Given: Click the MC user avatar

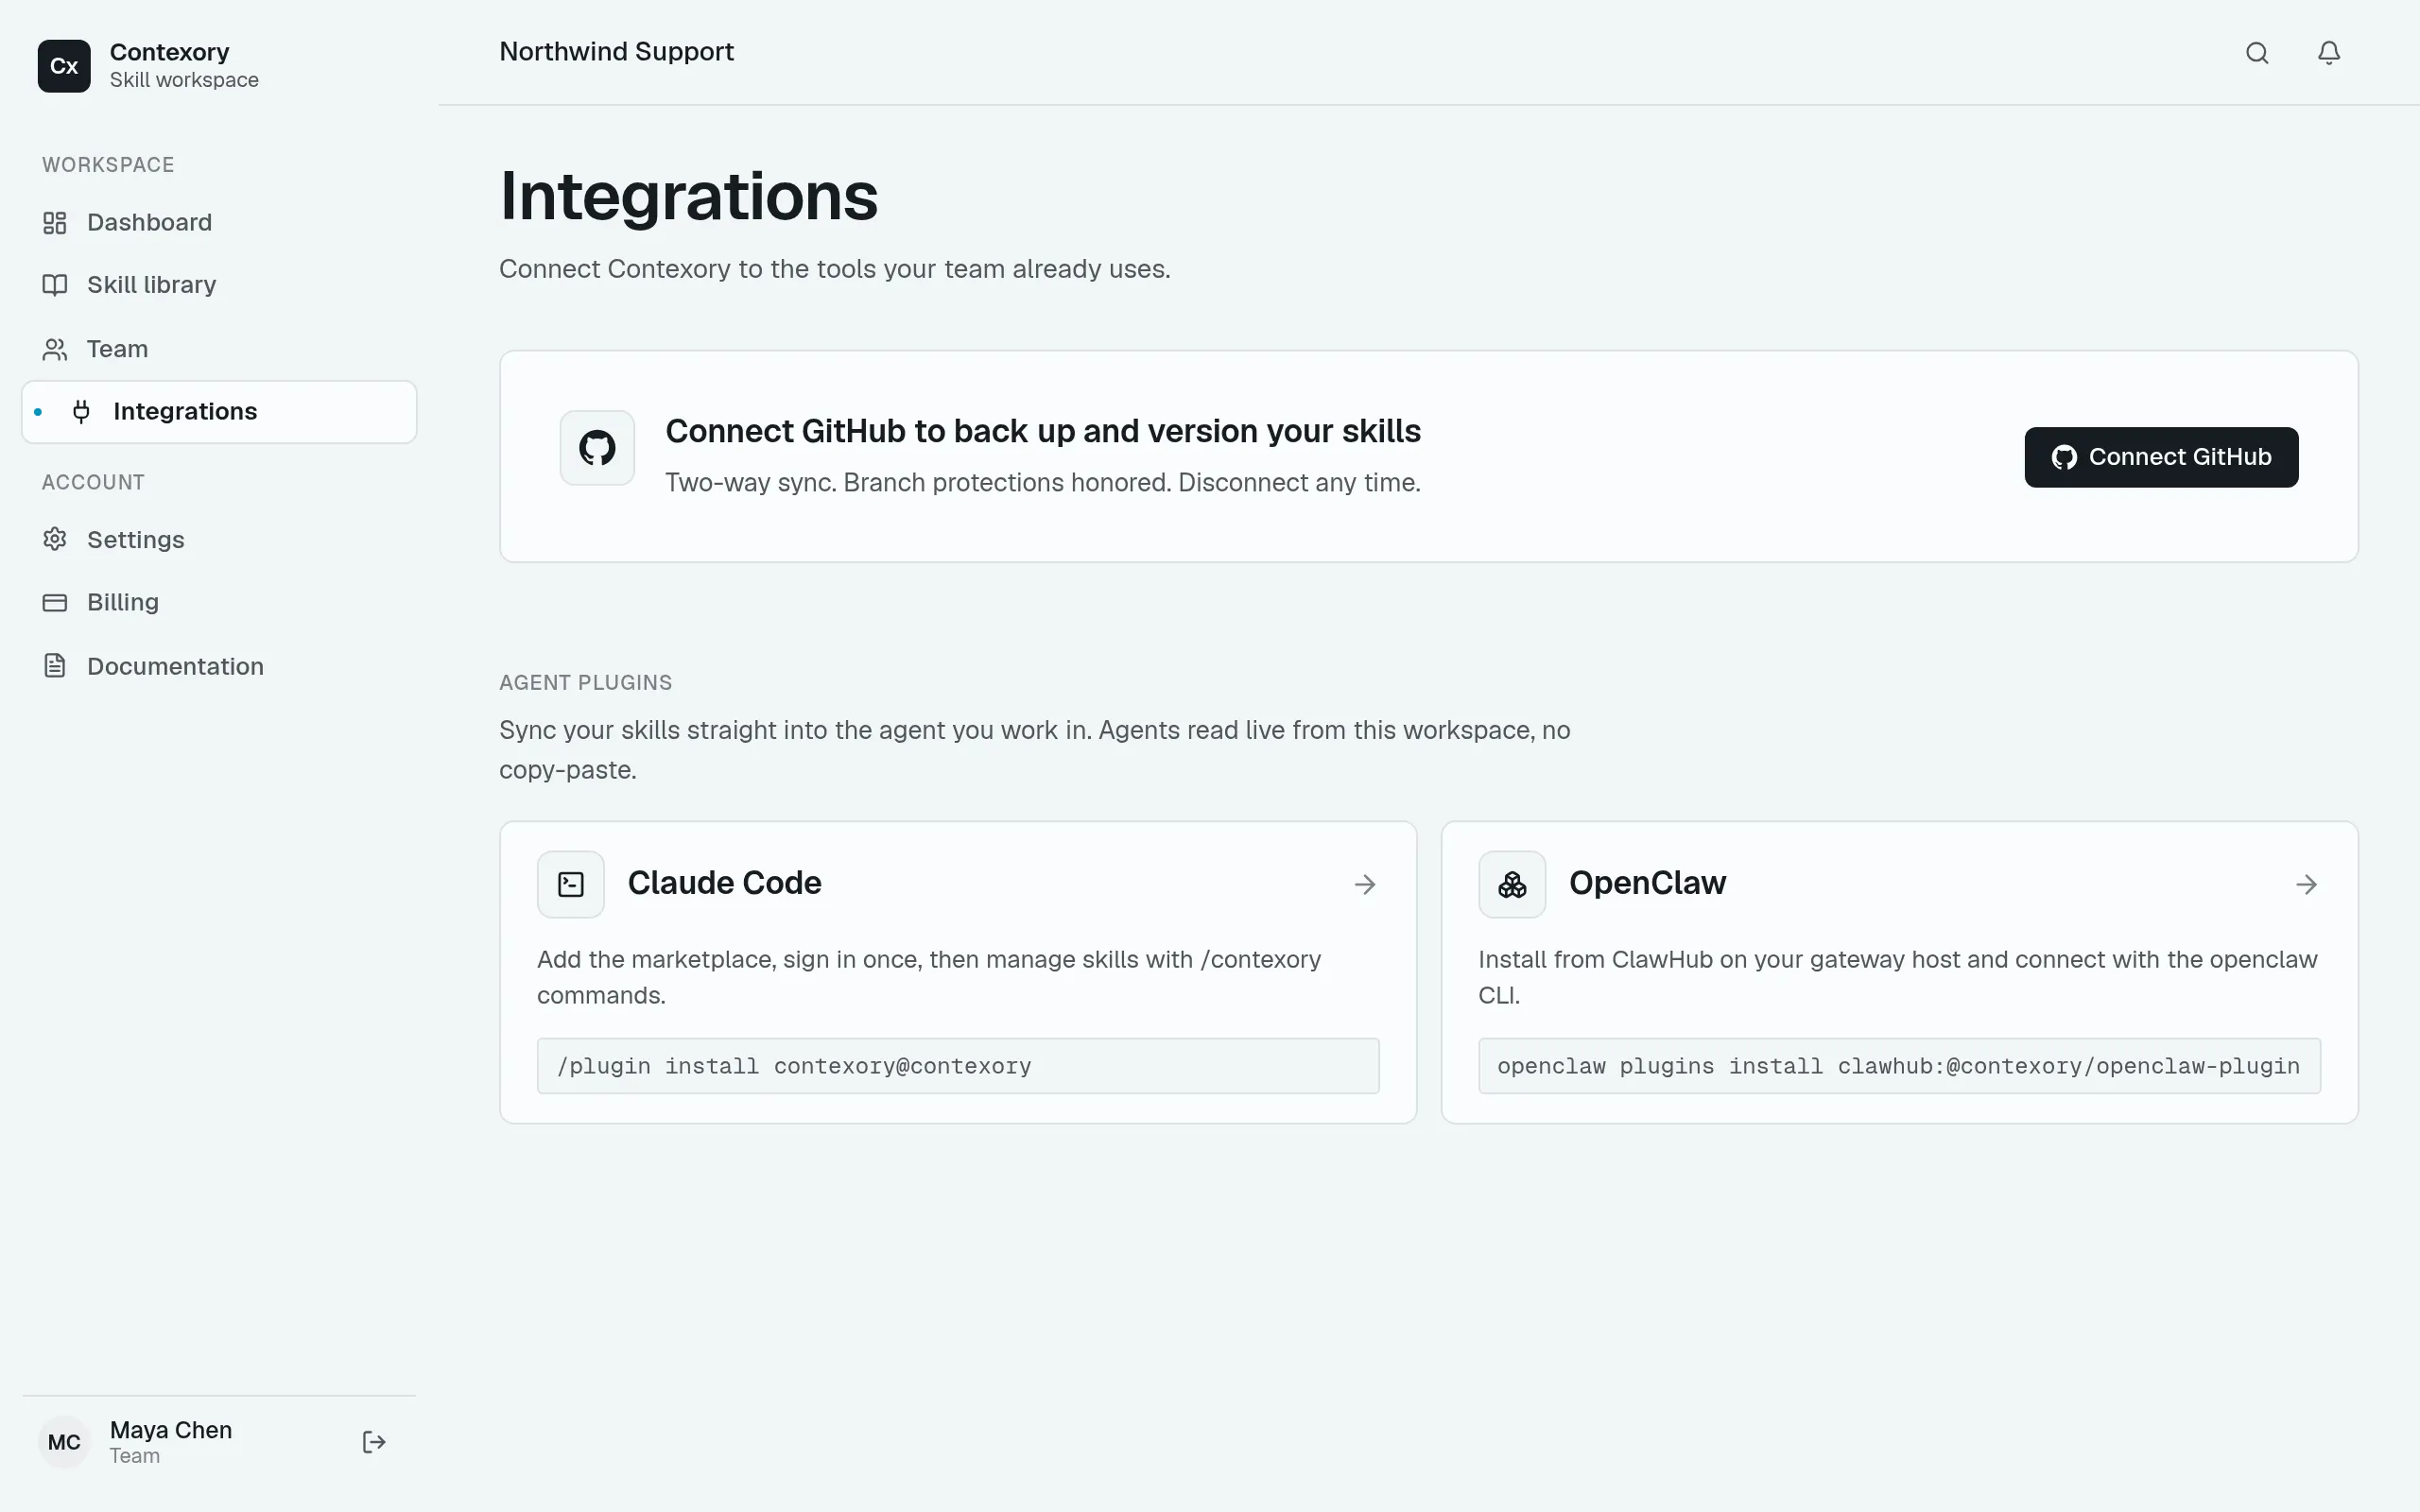Looking at the screenshot, I should (64, 1442).
